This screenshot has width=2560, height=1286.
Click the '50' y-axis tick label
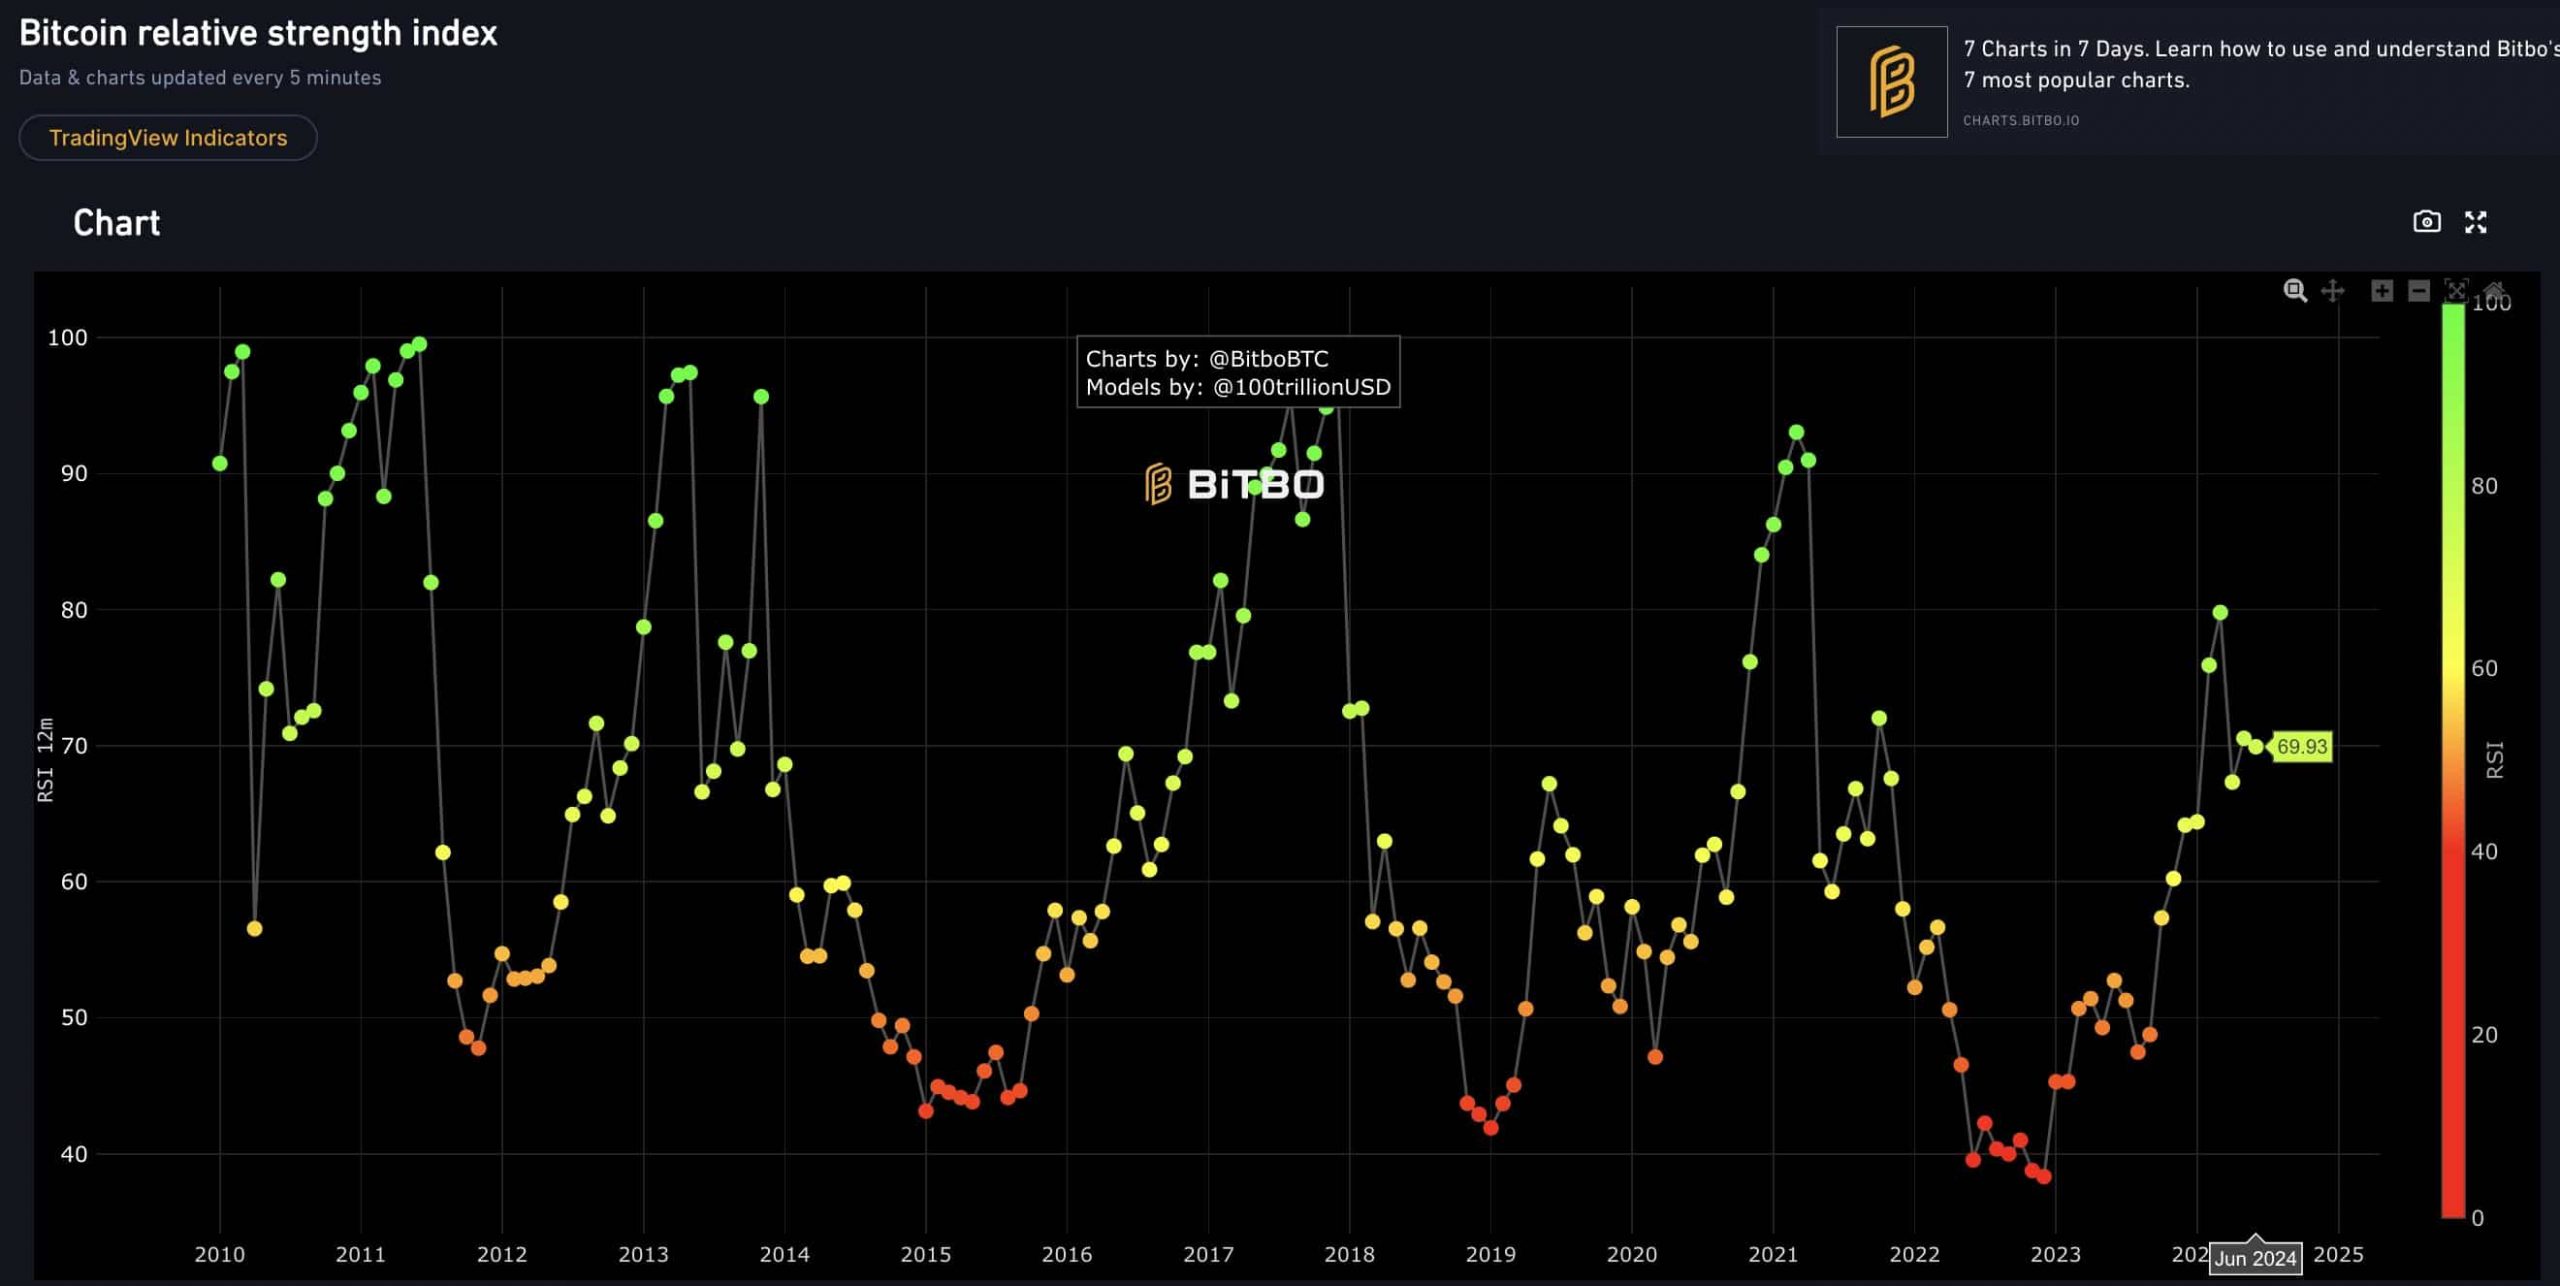tap(74, 1018)
